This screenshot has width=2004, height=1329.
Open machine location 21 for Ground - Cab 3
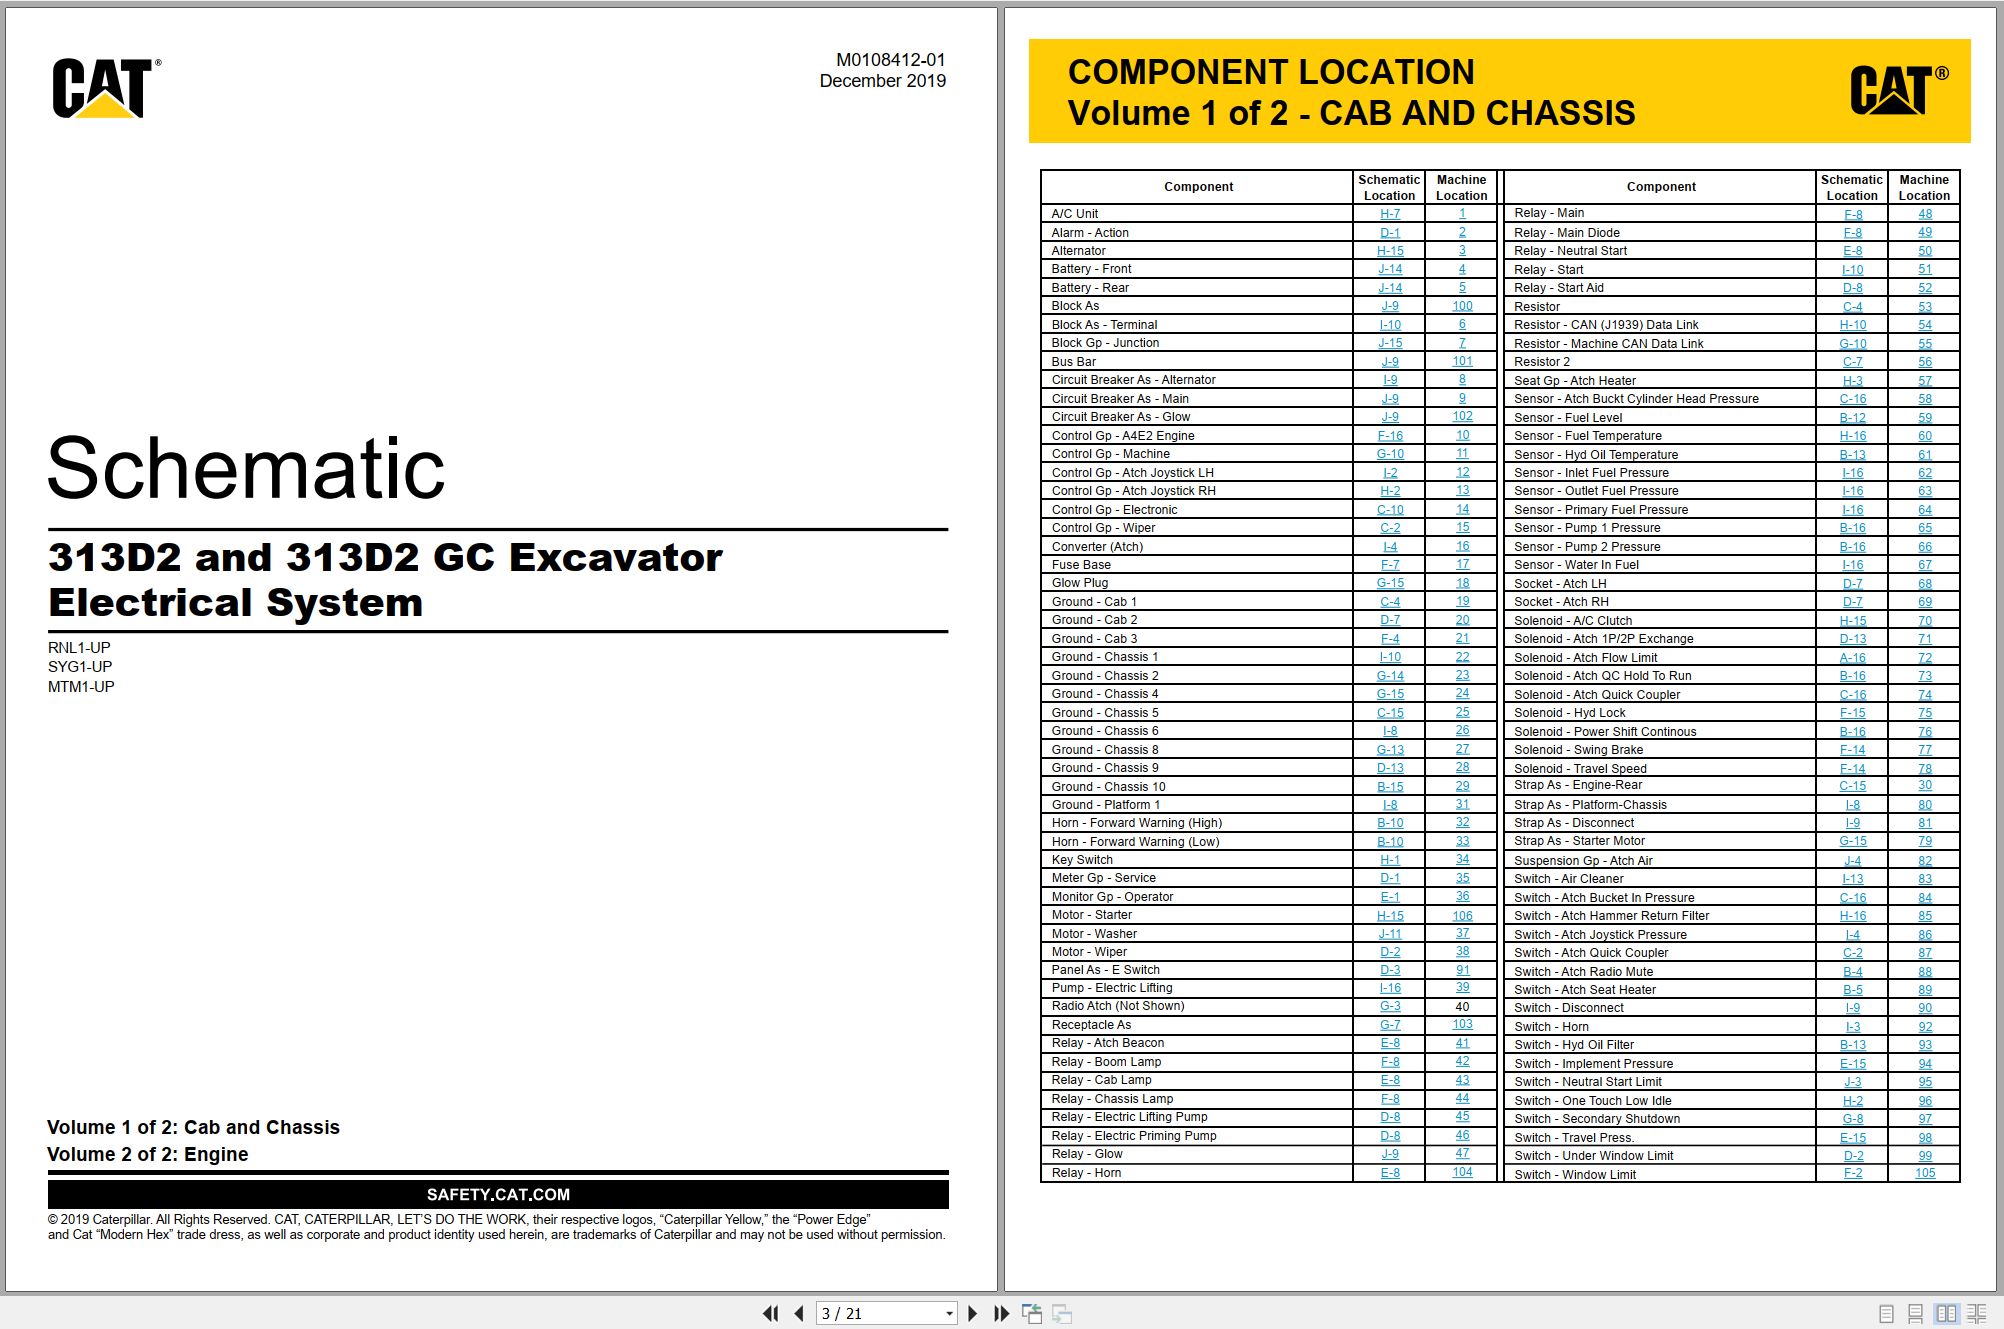click(x=1462, y=639)
